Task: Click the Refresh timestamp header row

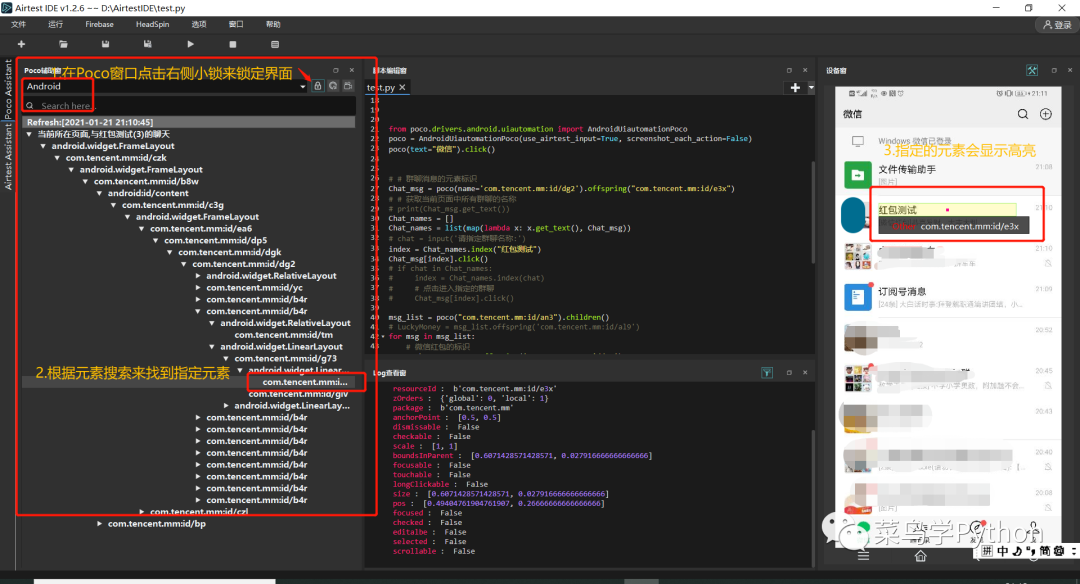Action: (189, 122)
